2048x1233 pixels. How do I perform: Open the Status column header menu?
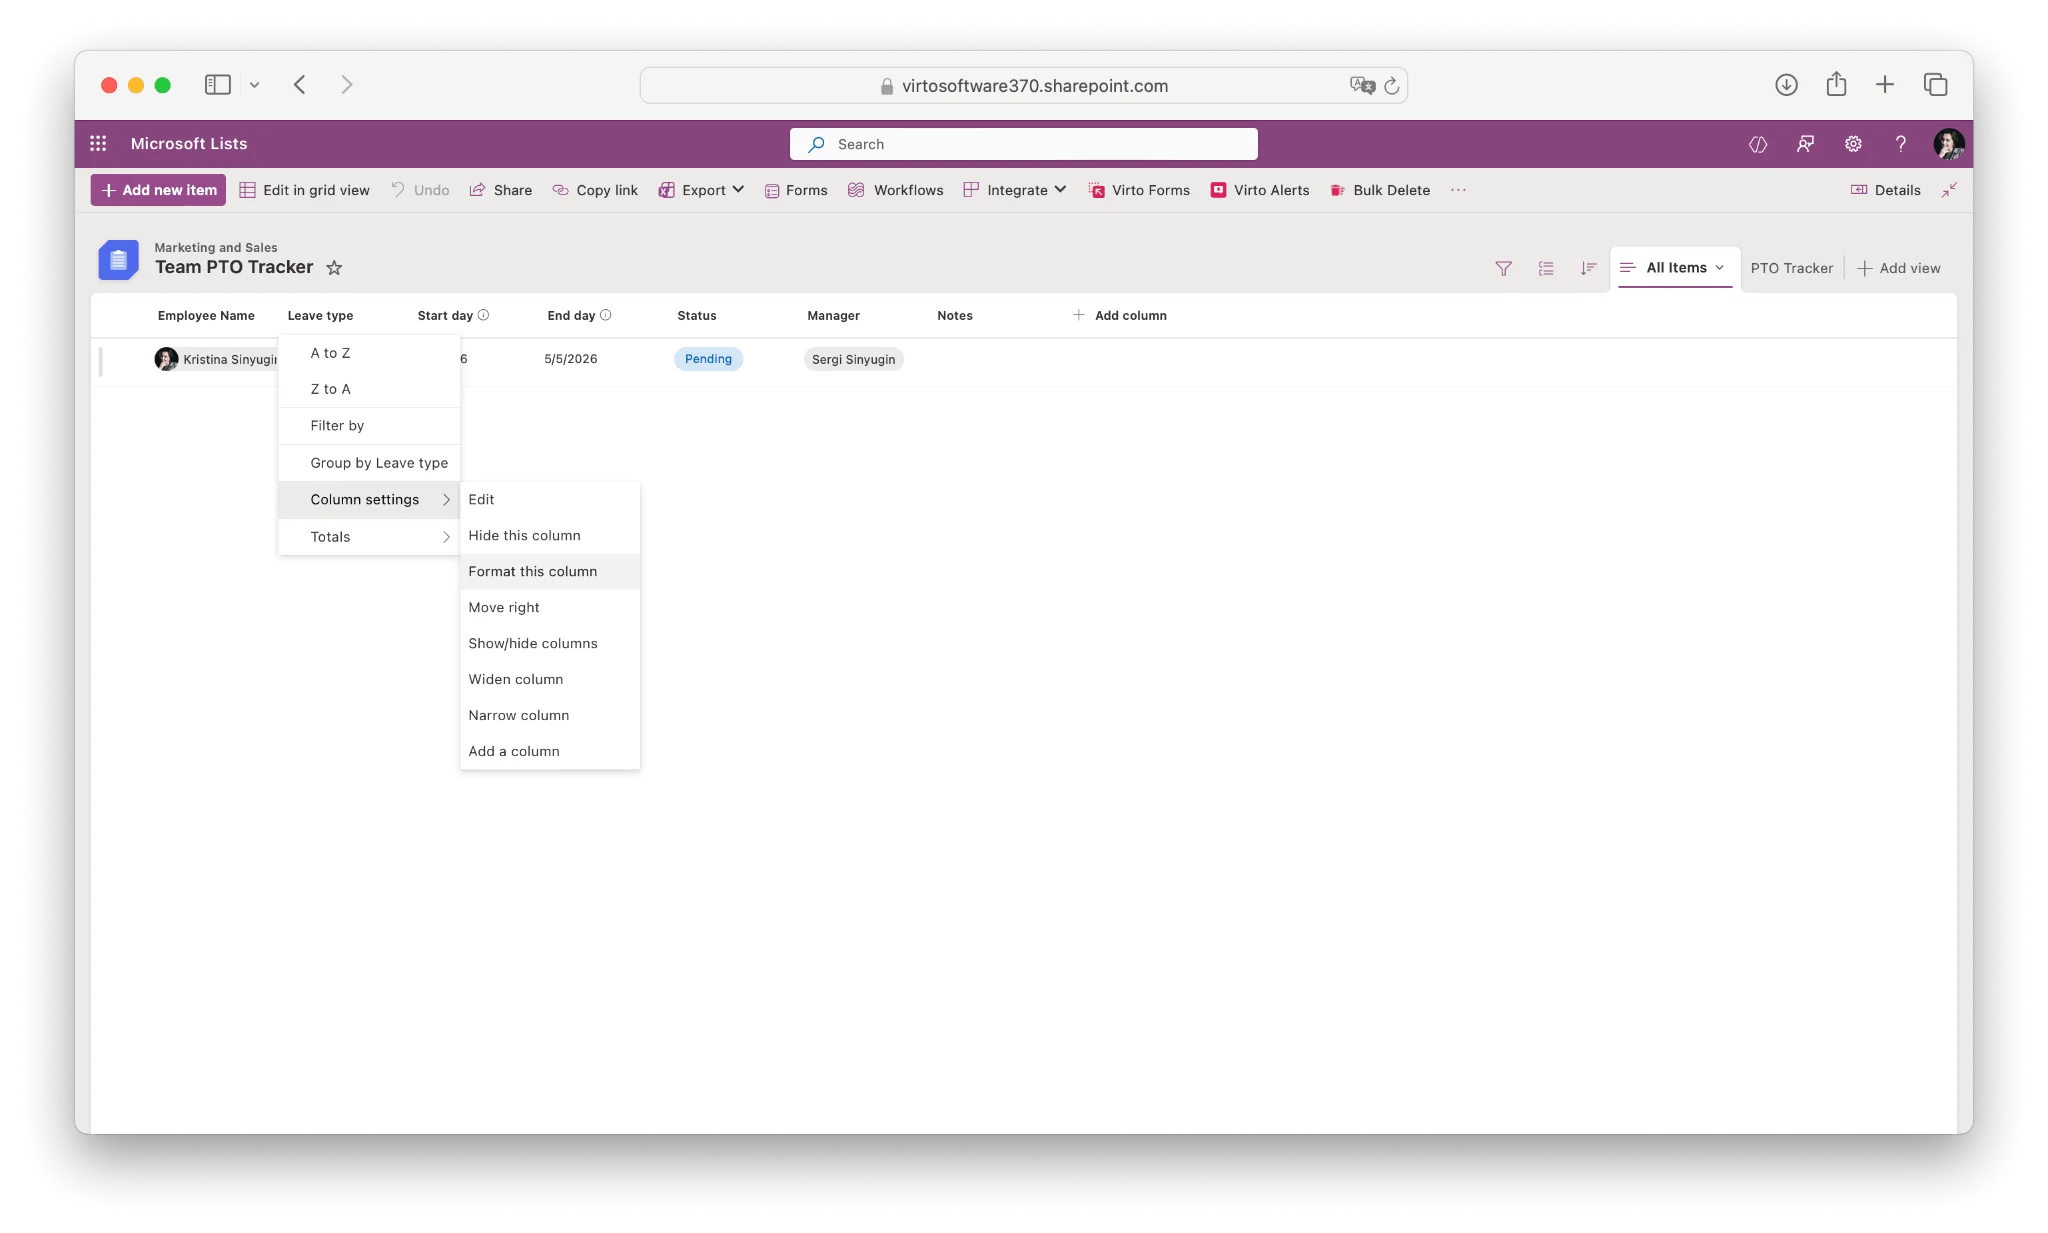pyautogui.click(x=696, y=315)
